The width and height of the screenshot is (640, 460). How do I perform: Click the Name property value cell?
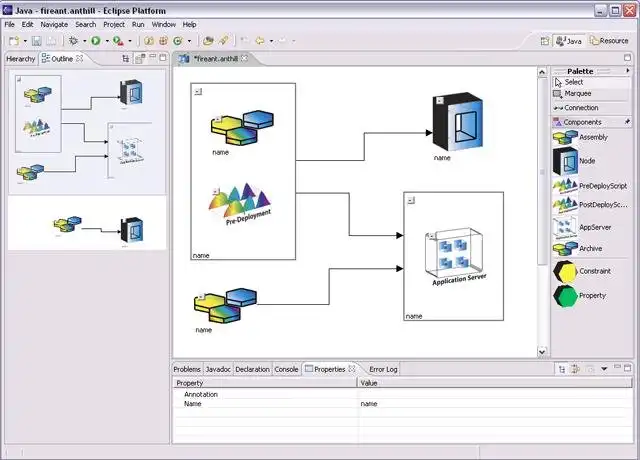pyautogui.click(x=495, y=404)
